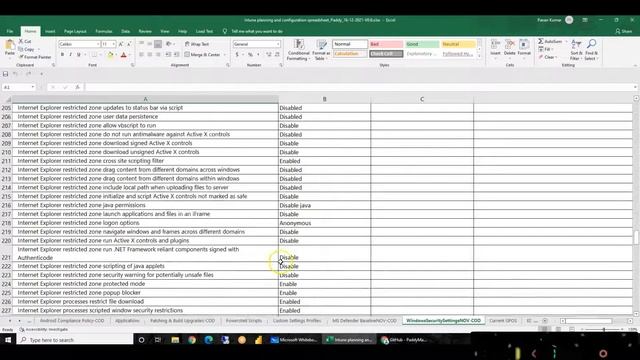Open the Android Compliance Policy sheet tab
640x360 pixels.
72,321
